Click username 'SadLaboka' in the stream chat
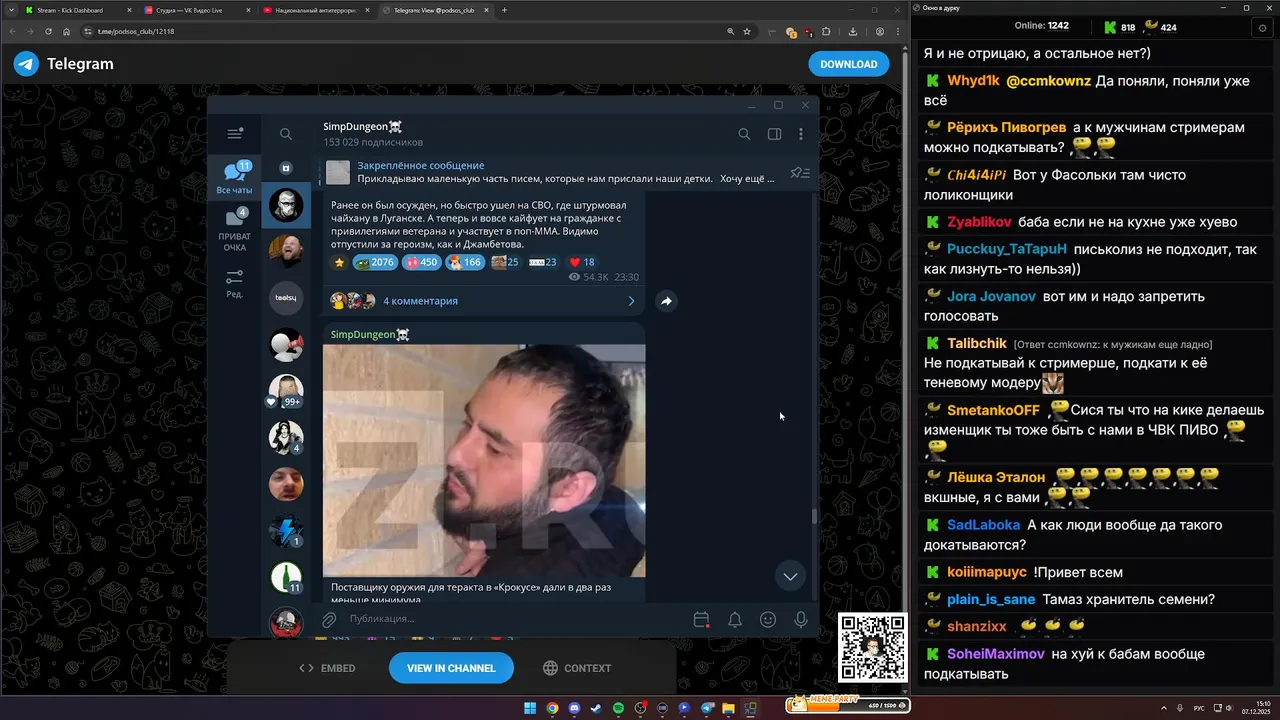 984,525
